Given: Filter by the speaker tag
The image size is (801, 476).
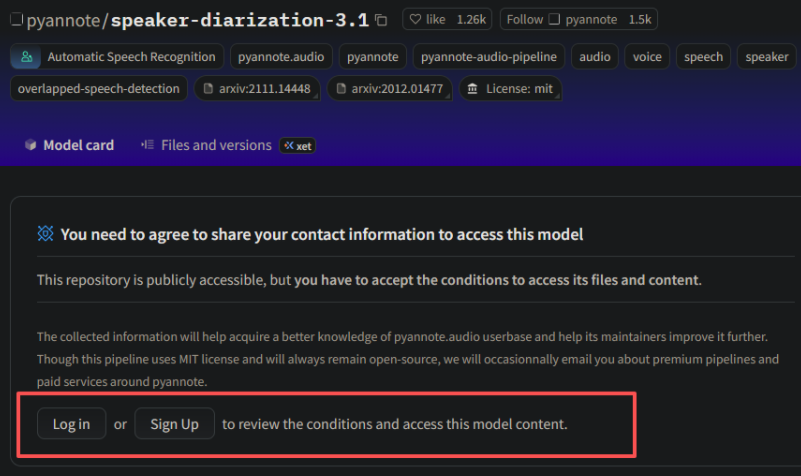Looking at the screenshot, I should click(x=767, y=57).
